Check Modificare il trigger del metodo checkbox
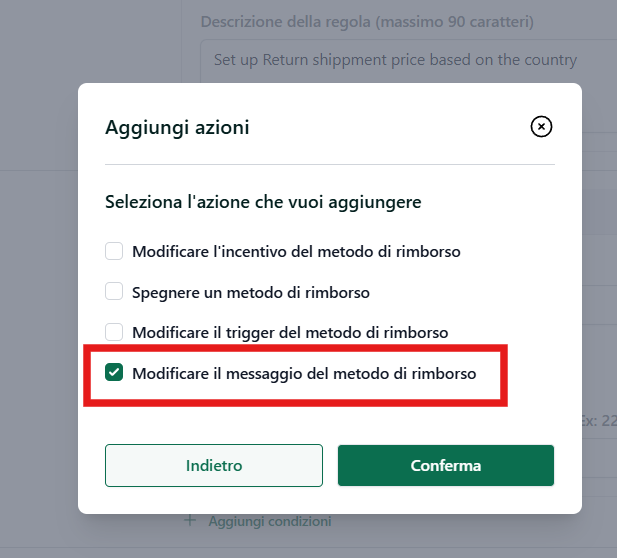Viewport: 617px width, 558px height. (x=114, y=332)
